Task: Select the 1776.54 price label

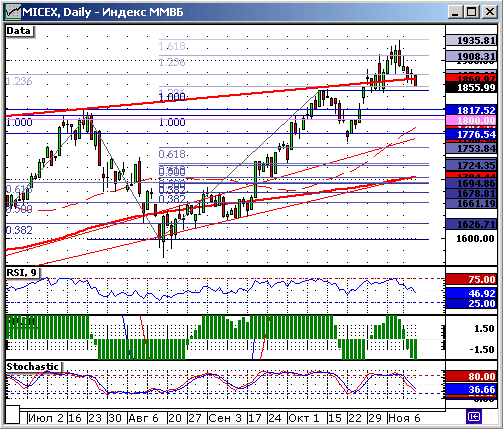Action: coord(471,134)
